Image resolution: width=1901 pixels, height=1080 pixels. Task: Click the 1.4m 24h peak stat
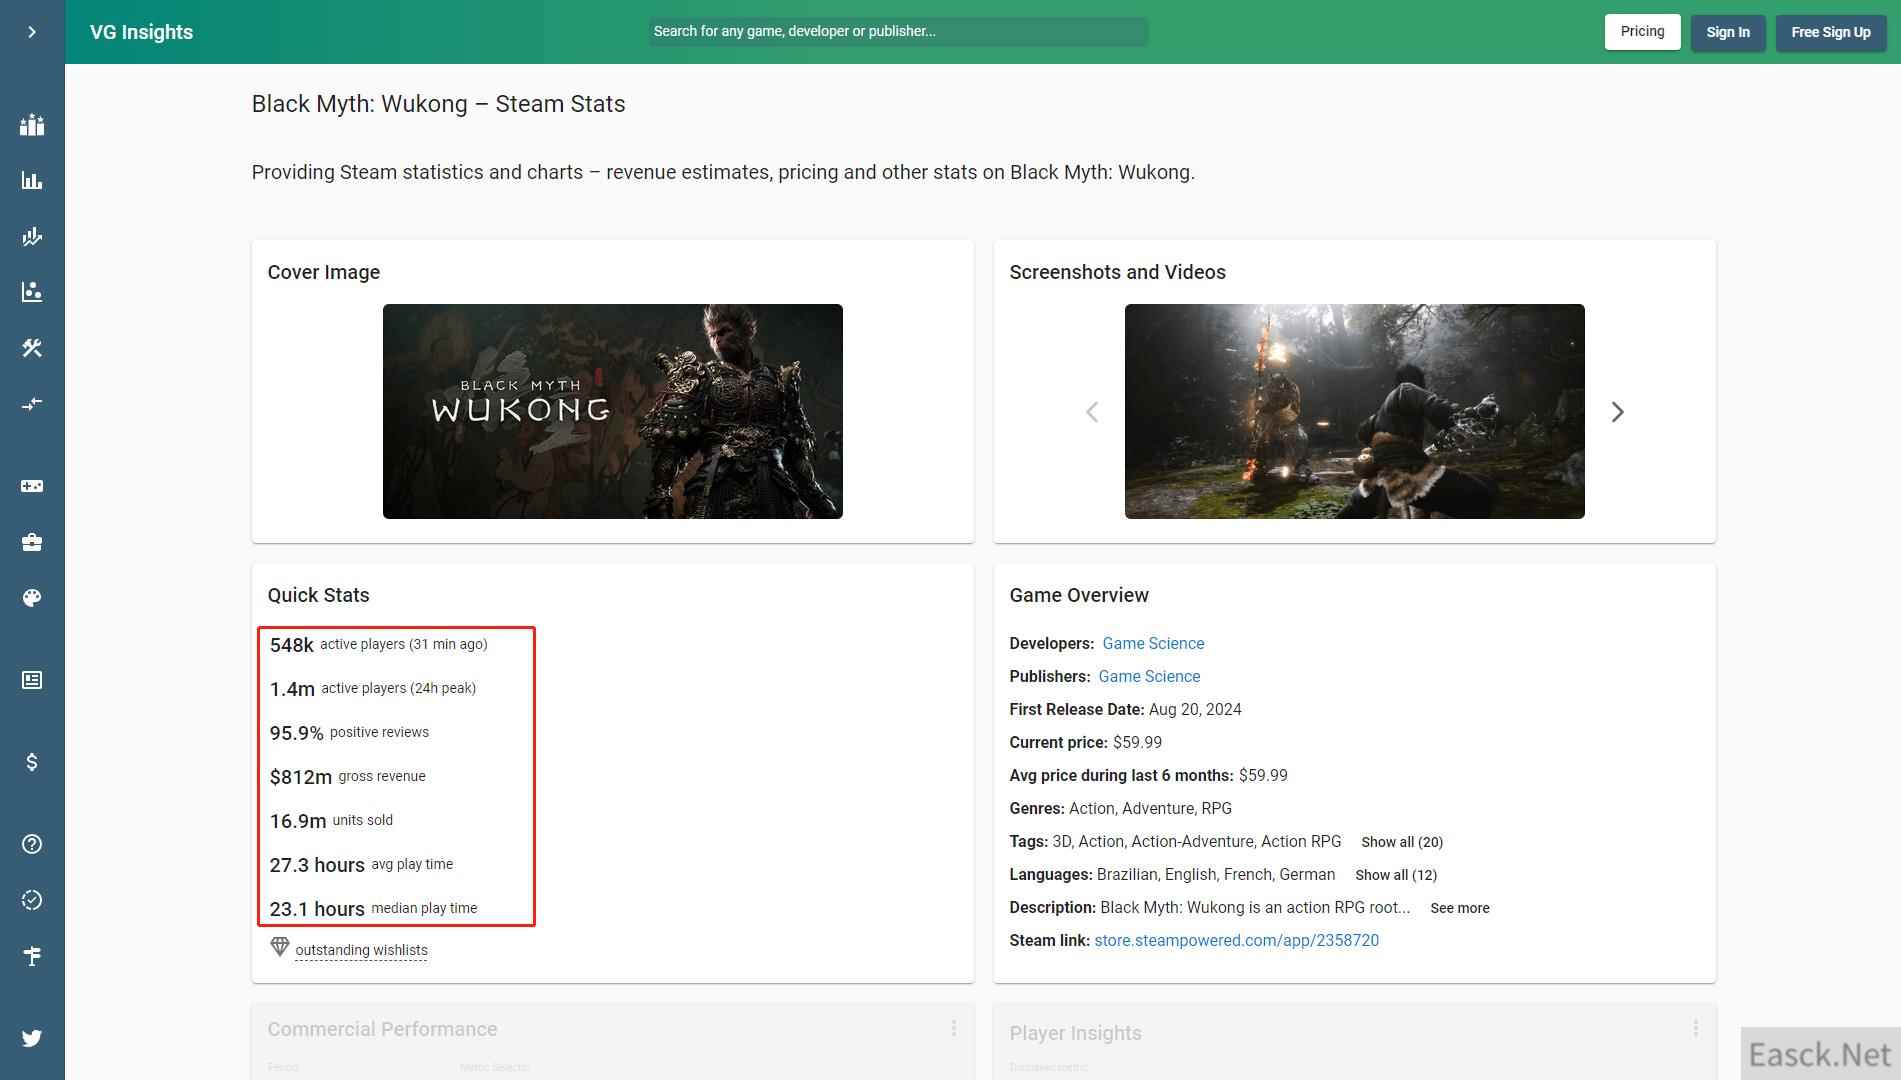pyautogui.click(x=372, y=689)
